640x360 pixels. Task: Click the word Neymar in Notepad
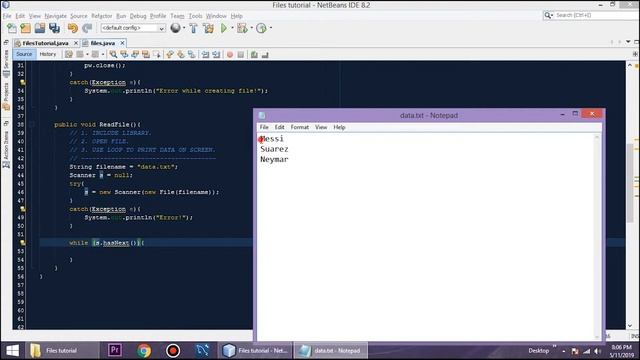(x=274, y=159)
